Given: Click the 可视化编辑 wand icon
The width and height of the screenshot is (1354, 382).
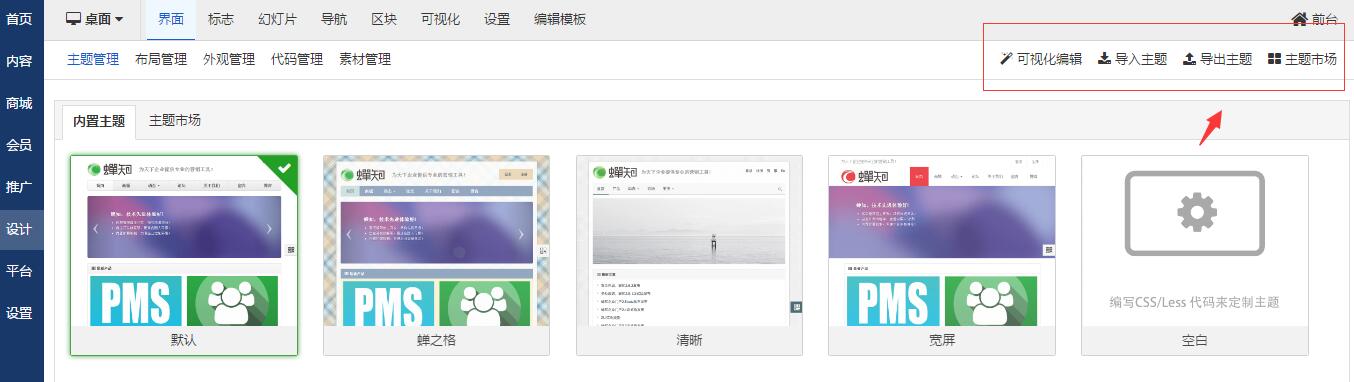Looking at the screenshot, I should (1006, 59).
